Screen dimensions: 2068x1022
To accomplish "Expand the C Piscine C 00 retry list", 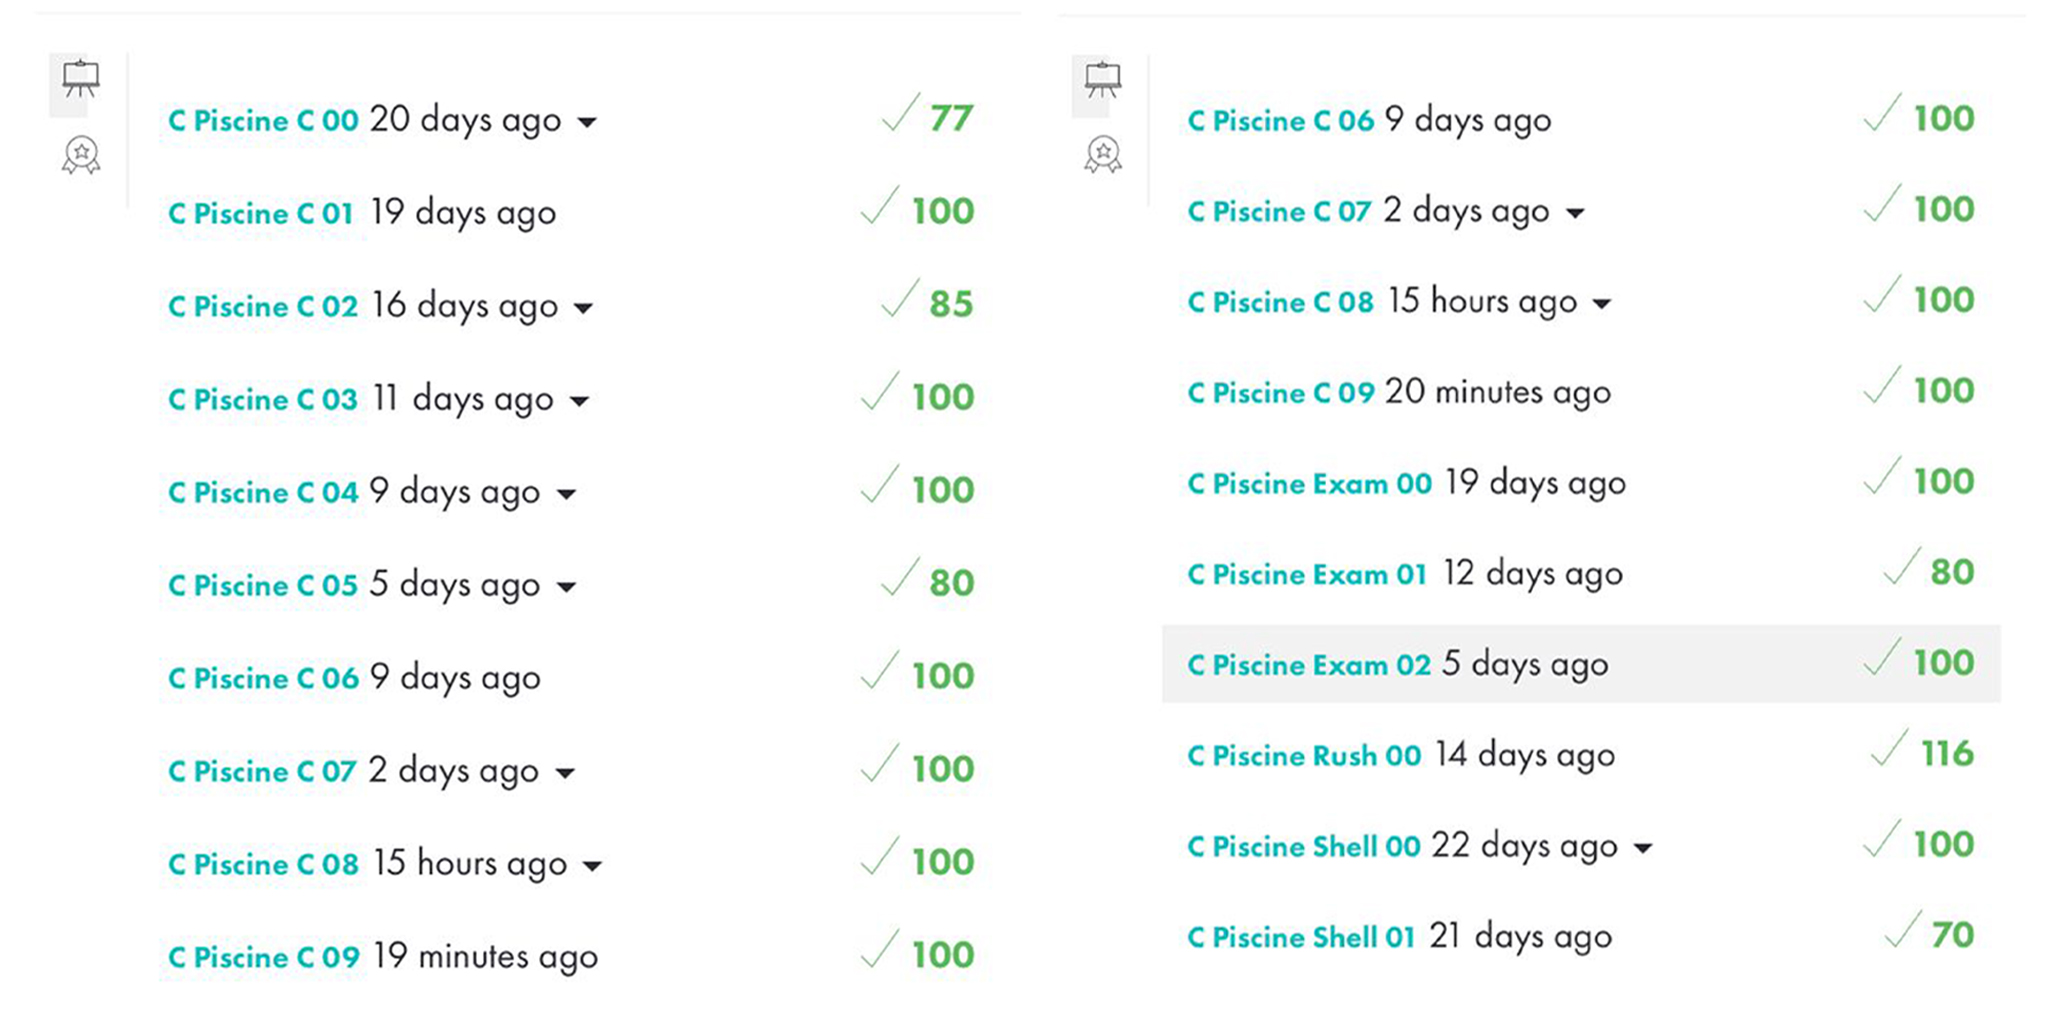I will (x=588, y=123).
